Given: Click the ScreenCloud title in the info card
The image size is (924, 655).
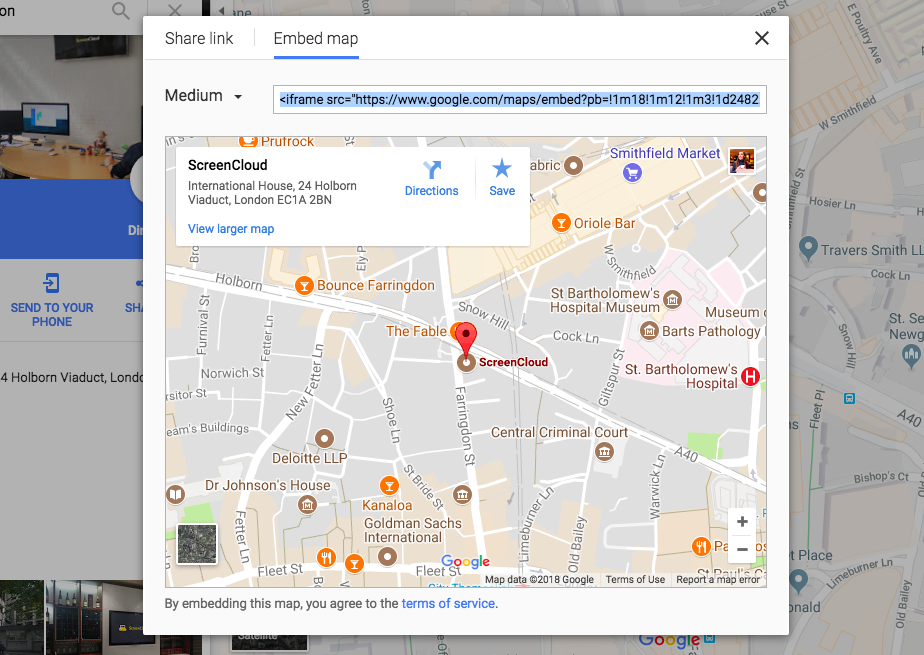Looking at the screenshot, I should [227, 166].
